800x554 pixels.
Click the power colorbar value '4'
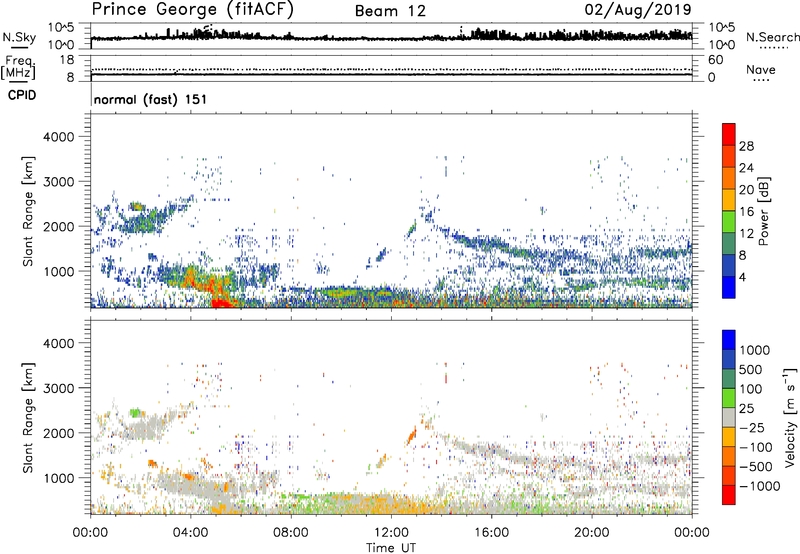point(742,277)
